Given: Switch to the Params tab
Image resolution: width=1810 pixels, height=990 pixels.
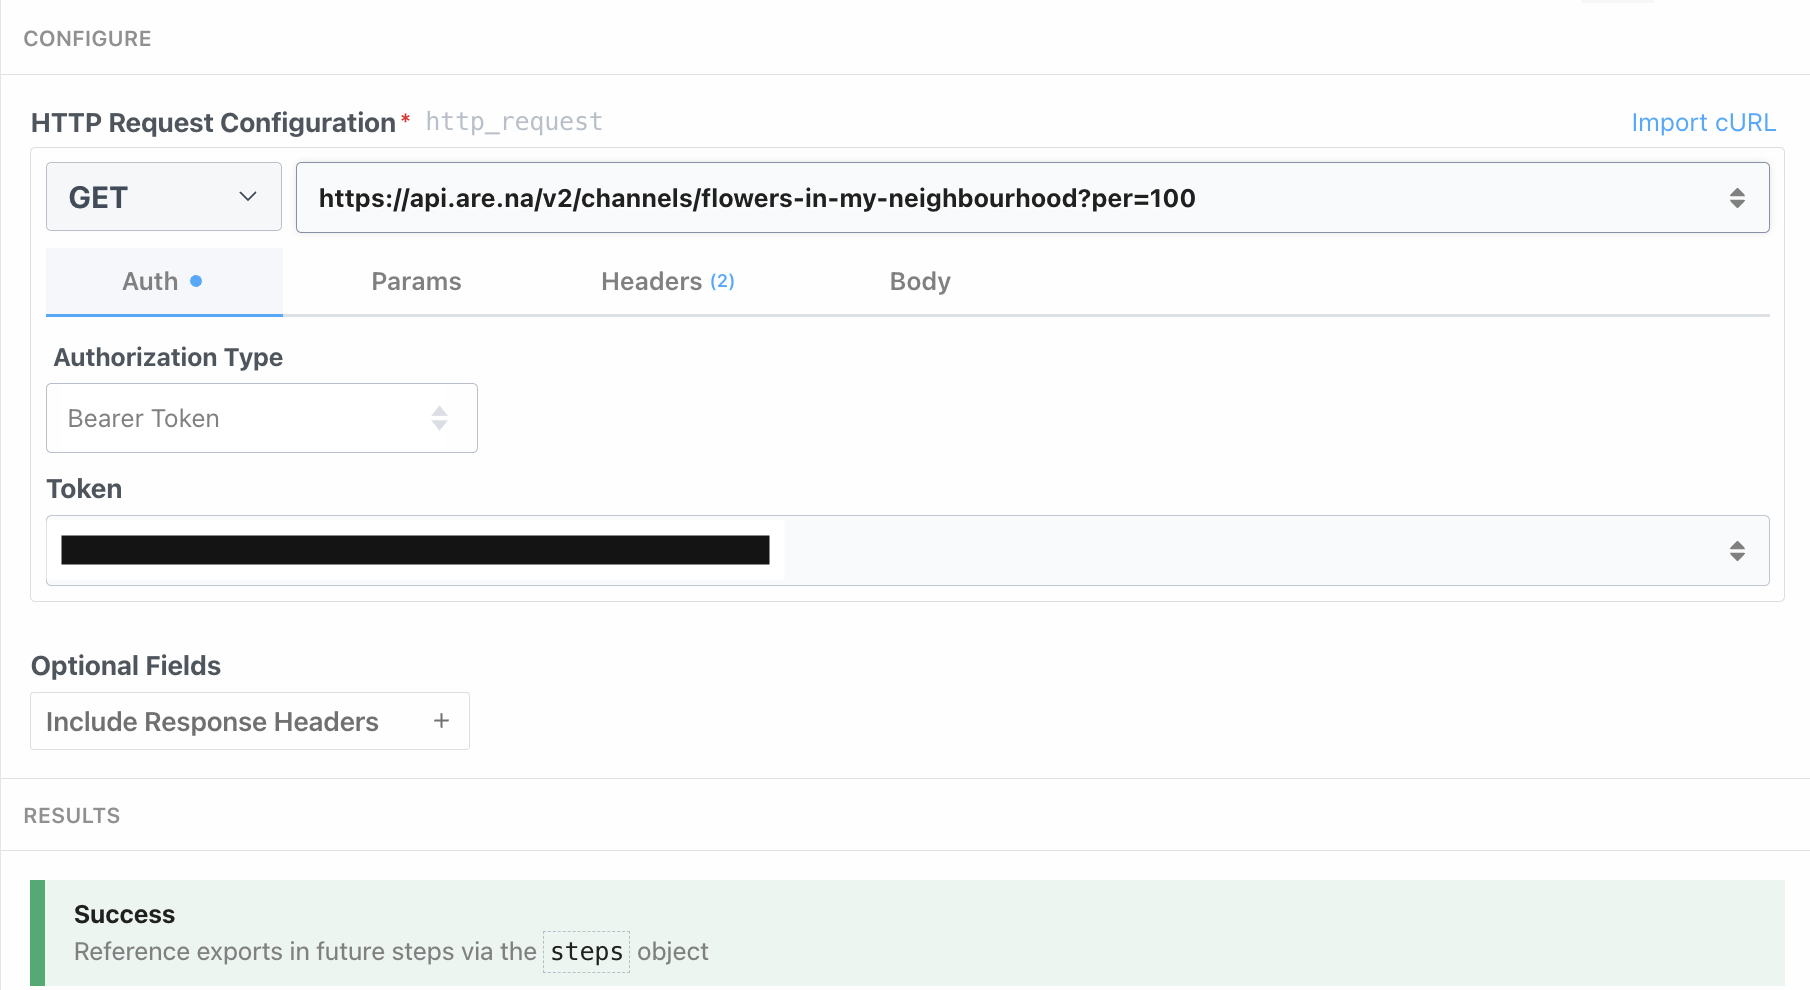Looking at the screenshot, I should [x=416, y=281].
